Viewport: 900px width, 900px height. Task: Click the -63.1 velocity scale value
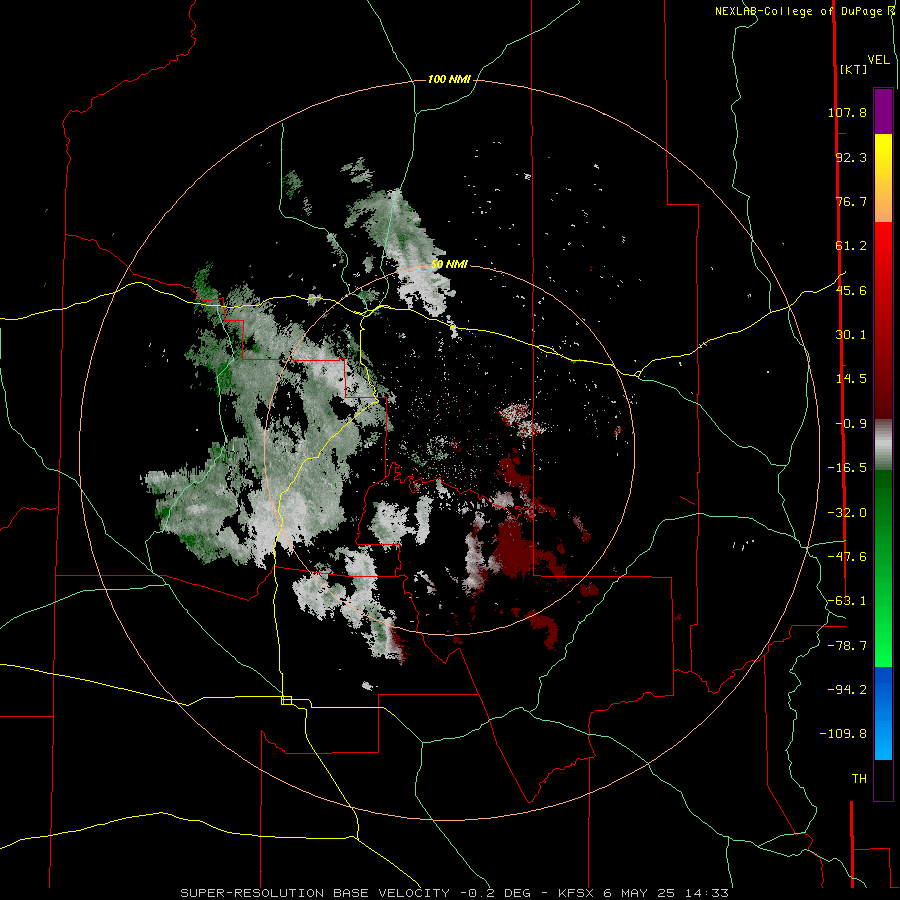coord(847,601)
